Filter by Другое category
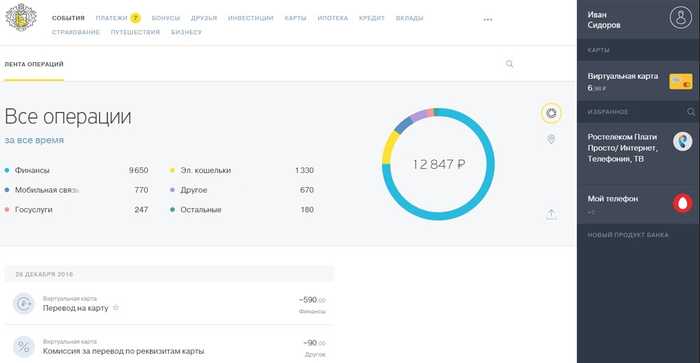 pyautogui.click(x=194, y=190)
